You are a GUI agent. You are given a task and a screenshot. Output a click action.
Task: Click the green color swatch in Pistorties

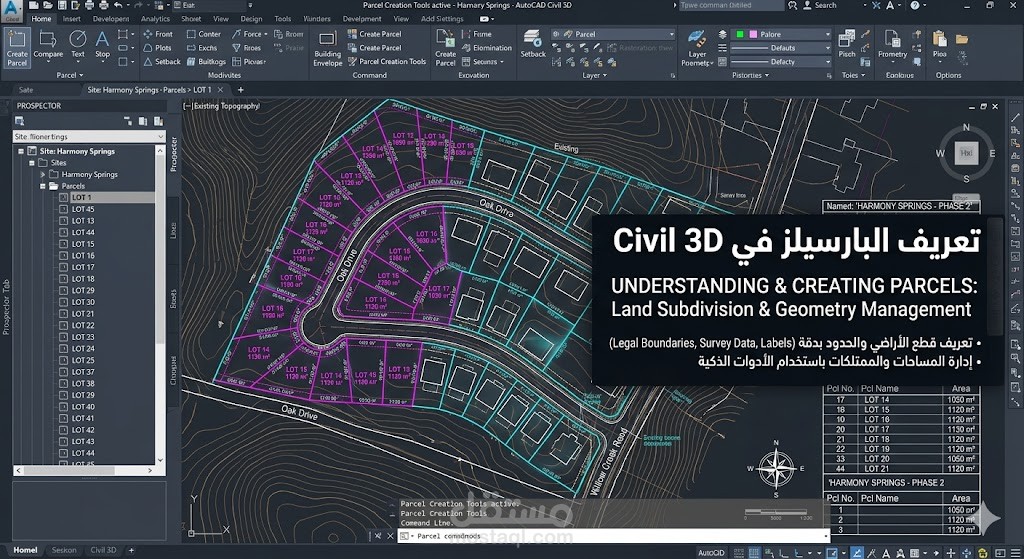click(x=740, y=34)
